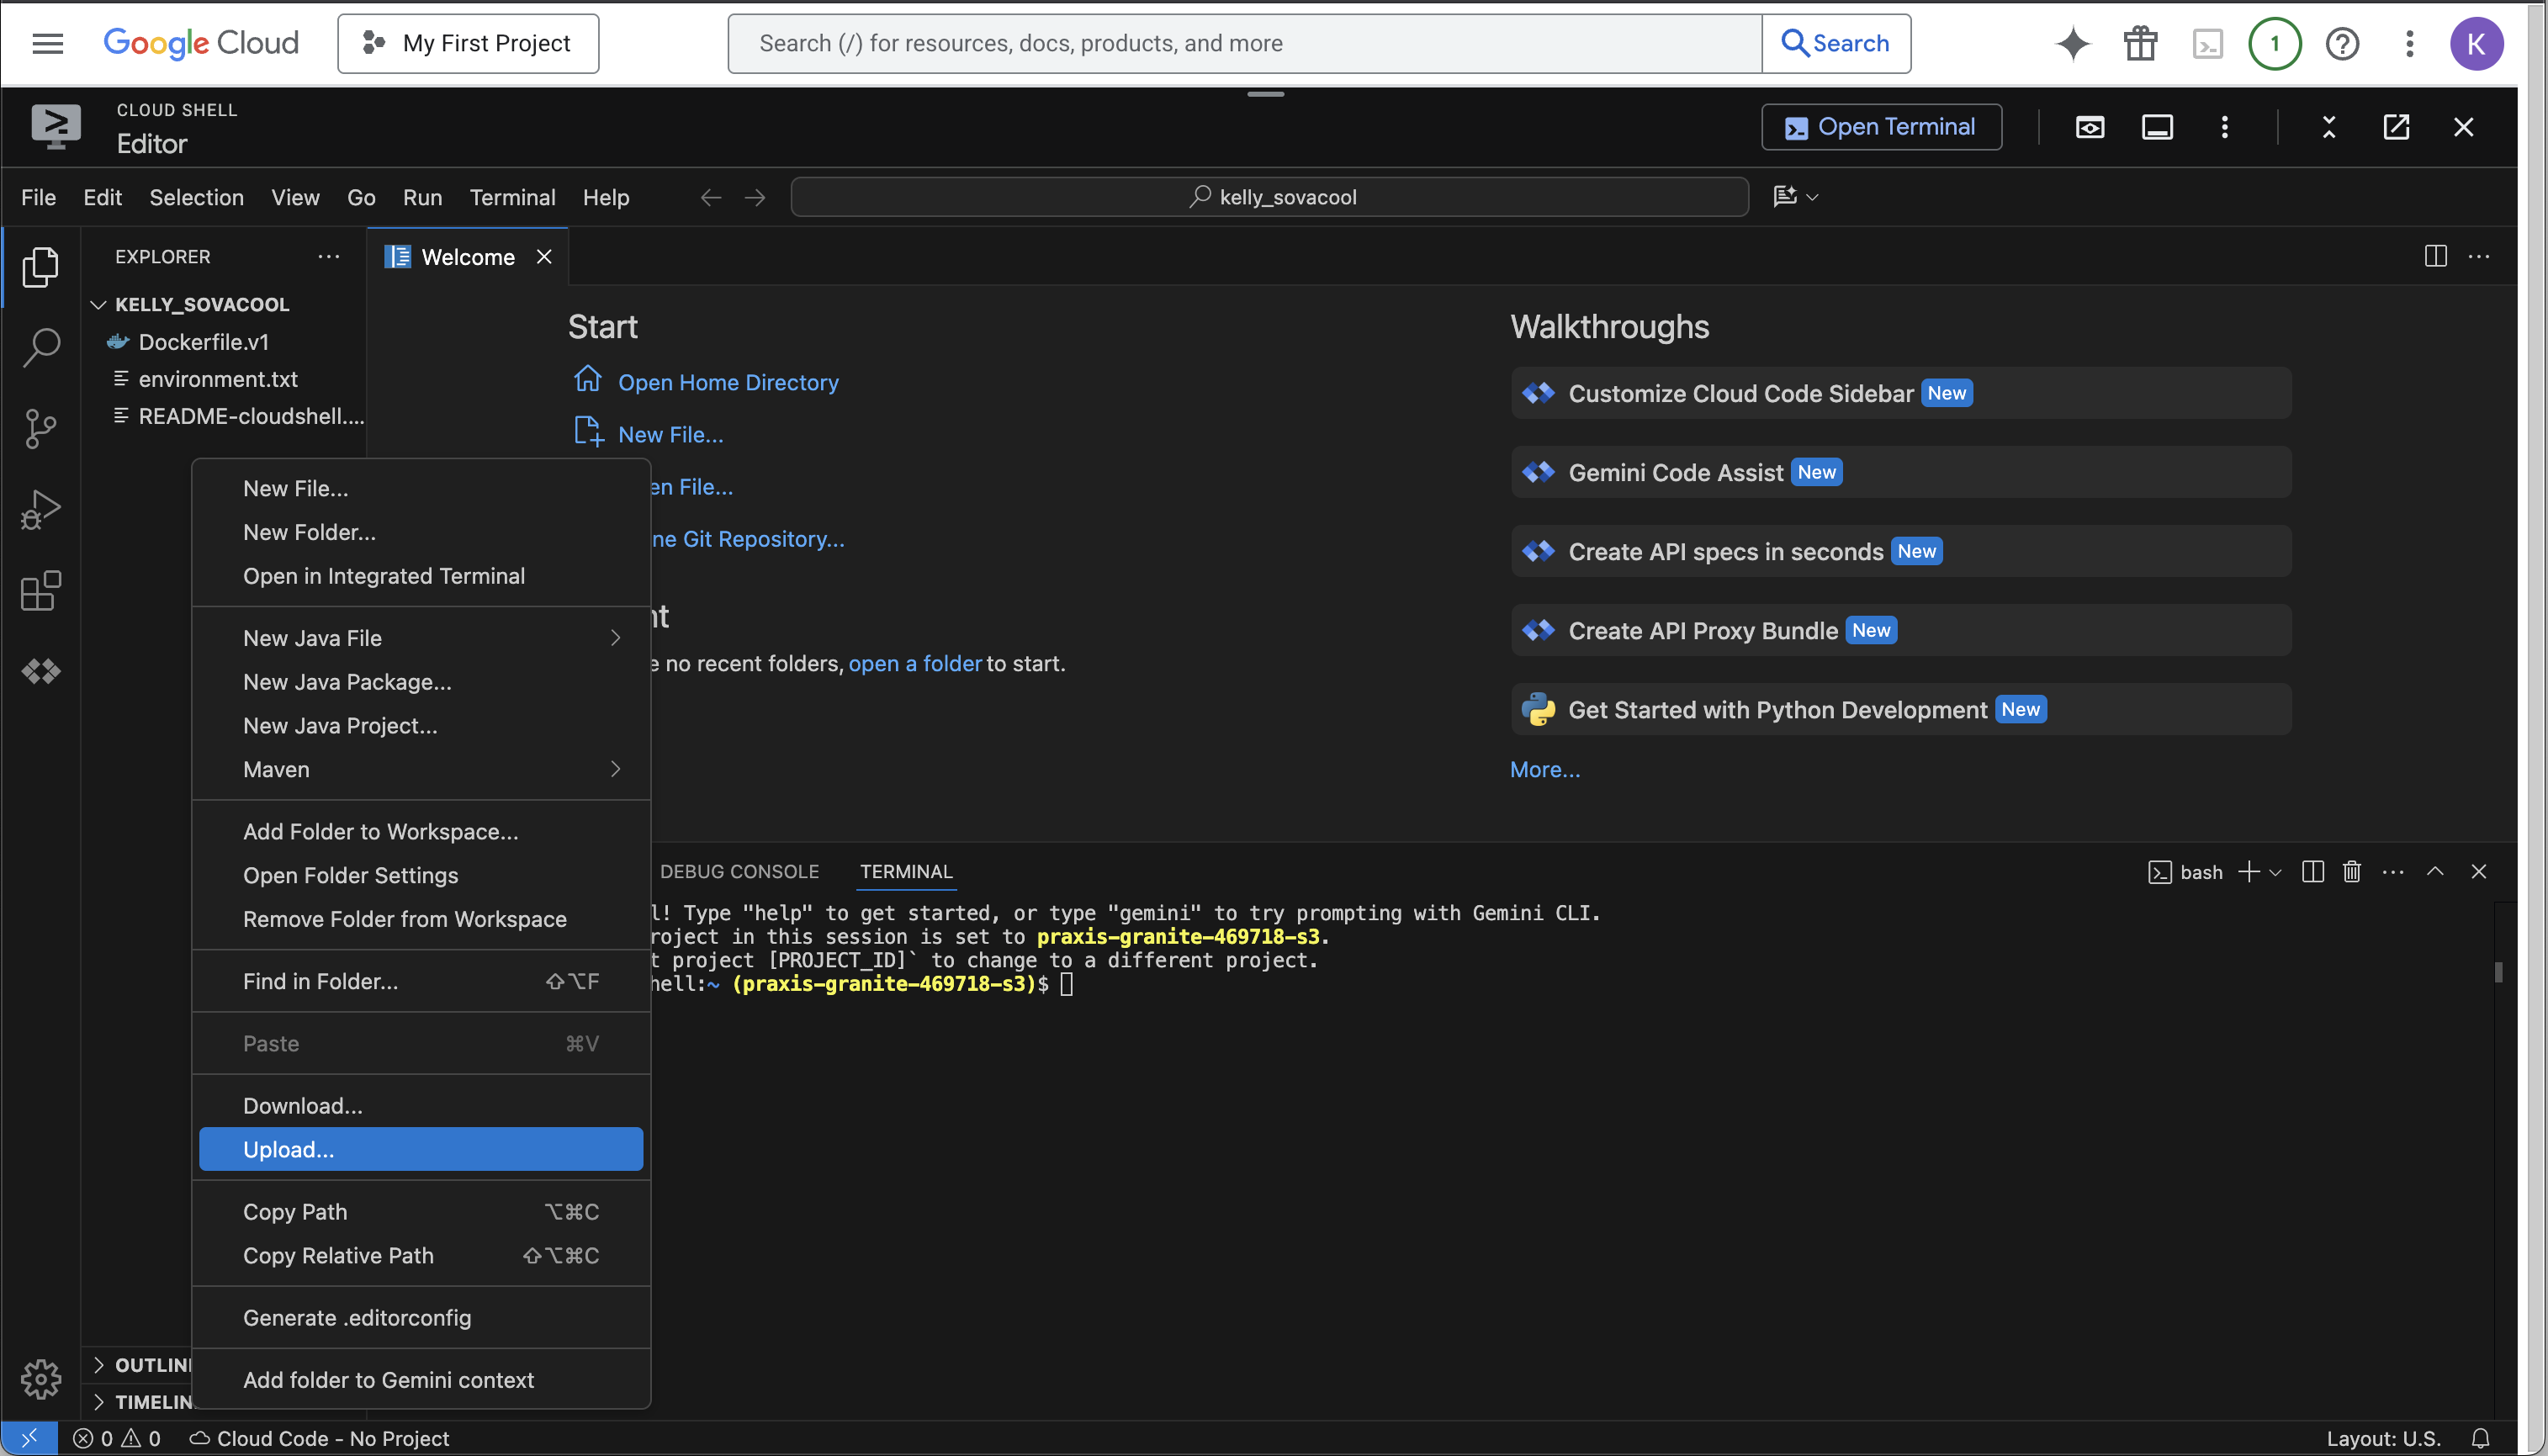
Task: Toggle the editor split layout icon
Action: click(x=2435, y=256)
